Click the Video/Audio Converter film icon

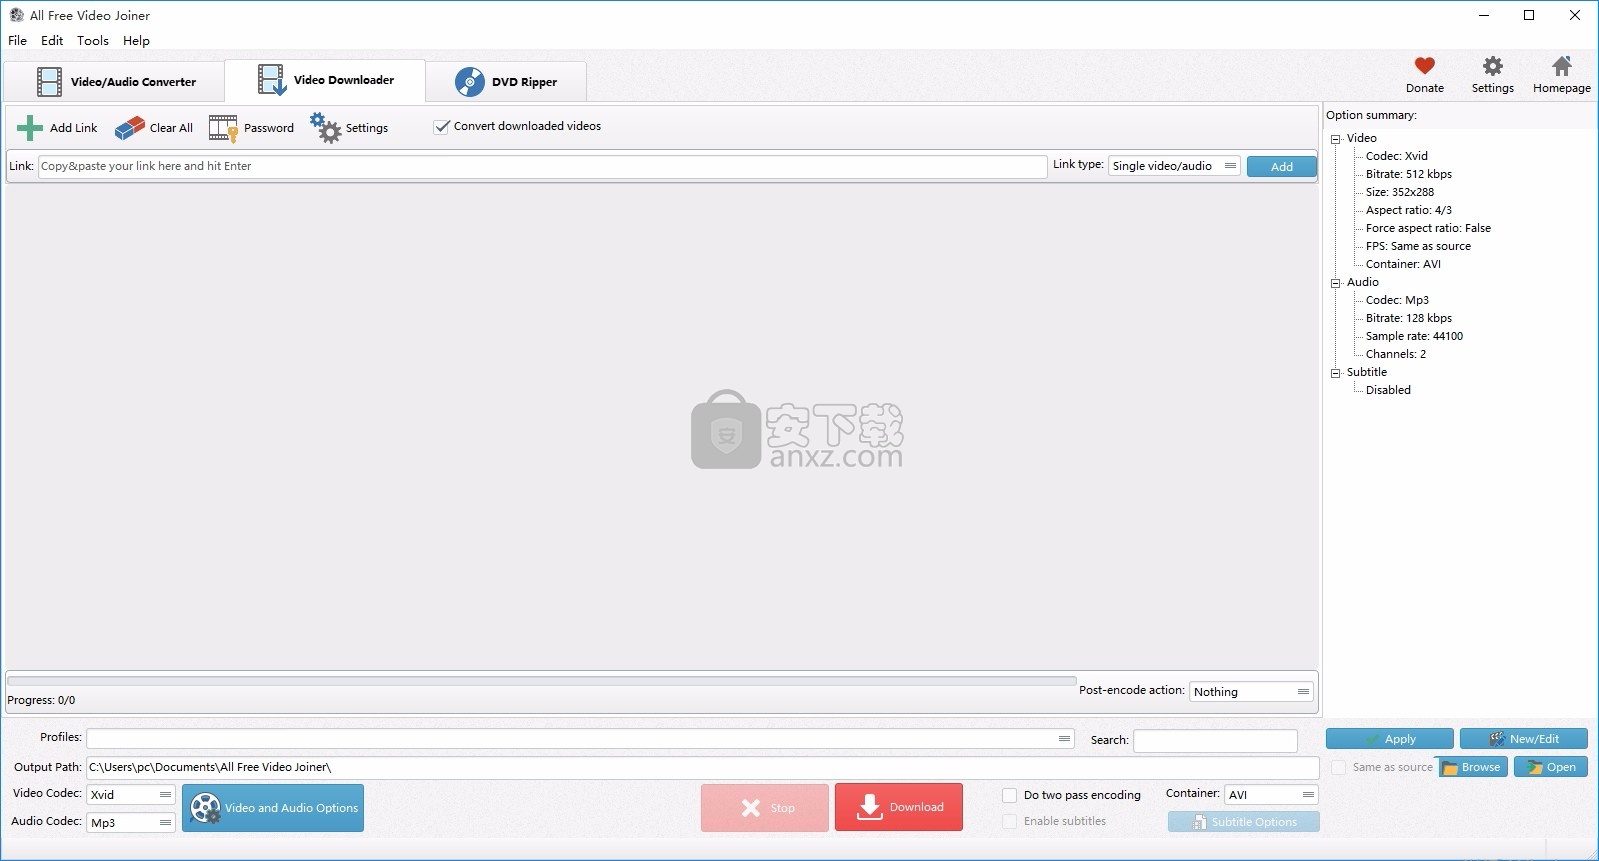click(x=49, y=82)
